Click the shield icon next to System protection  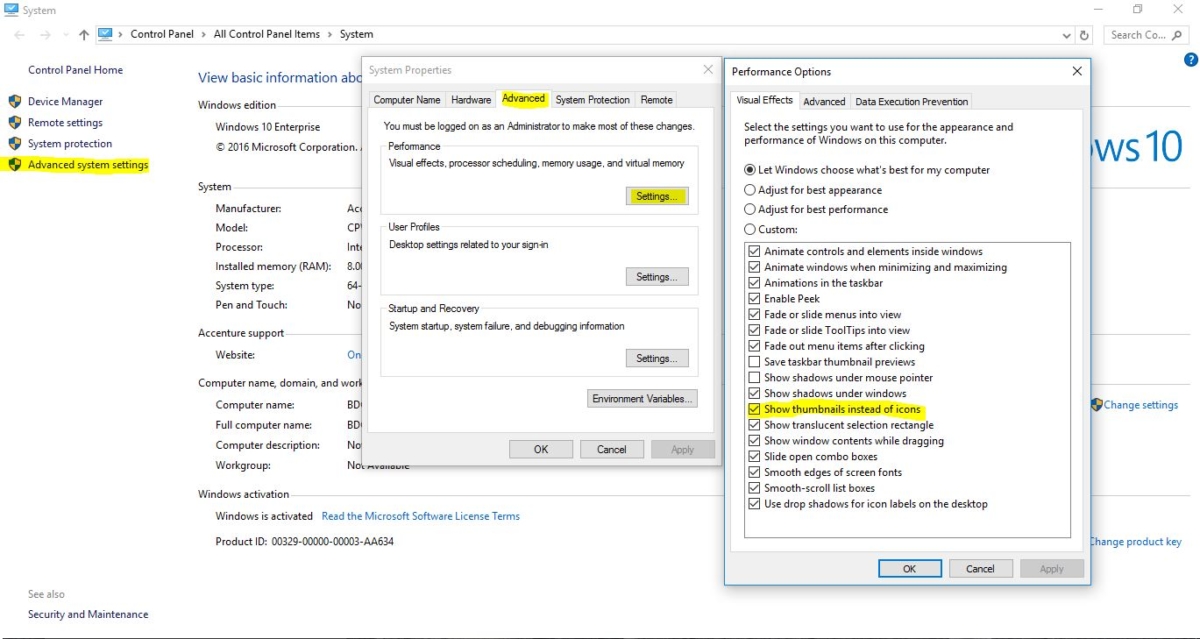[x=13, y=143]
